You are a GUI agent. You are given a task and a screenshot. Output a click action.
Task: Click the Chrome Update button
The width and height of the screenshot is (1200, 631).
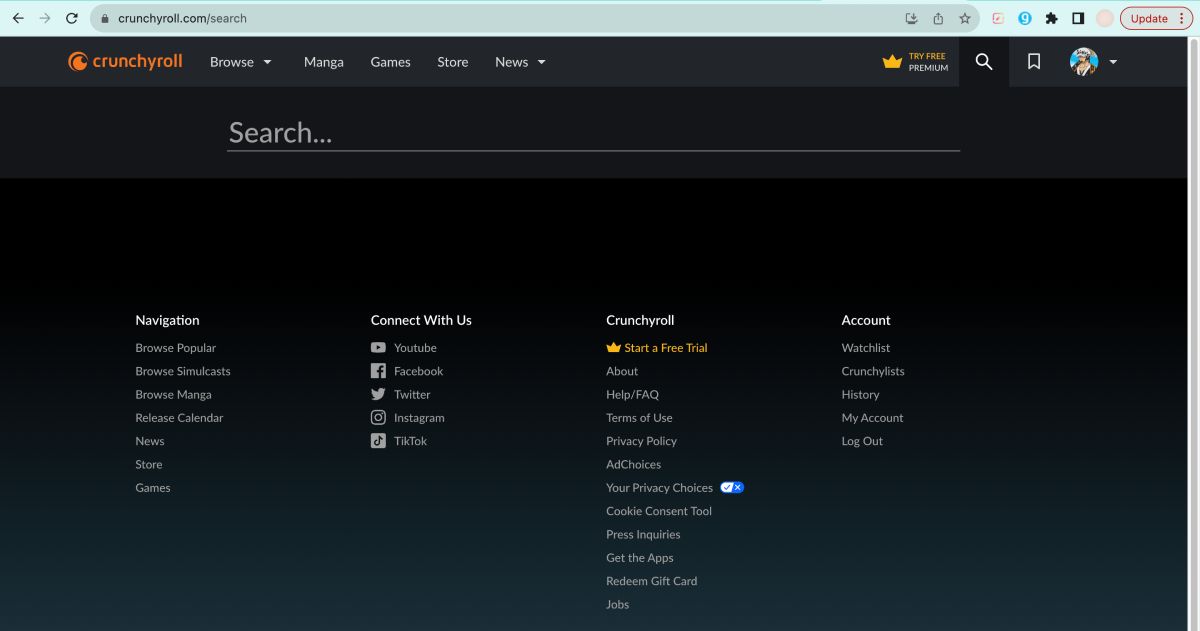point(1149,18)
